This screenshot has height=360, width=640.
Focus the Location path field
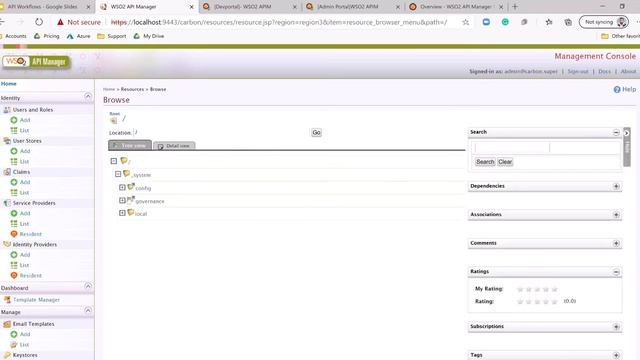(x=221, y=133)
